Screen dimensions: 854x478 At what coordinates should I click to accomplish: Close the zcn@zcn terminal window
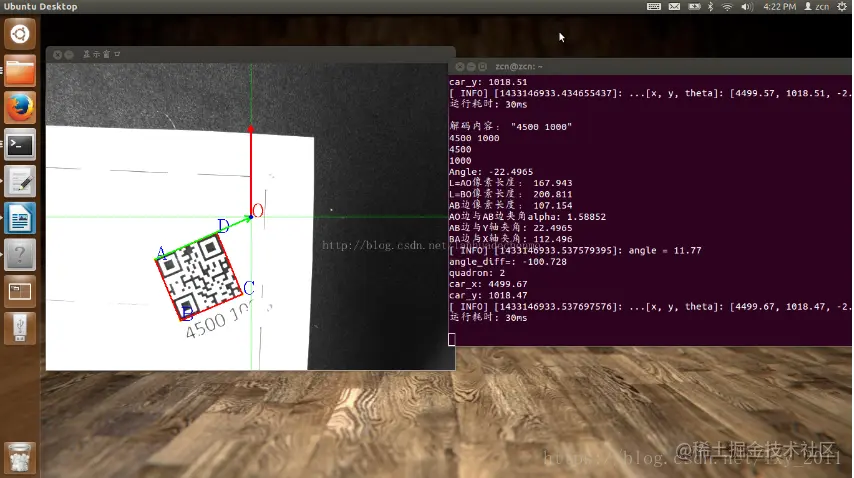tap(460, 66)
